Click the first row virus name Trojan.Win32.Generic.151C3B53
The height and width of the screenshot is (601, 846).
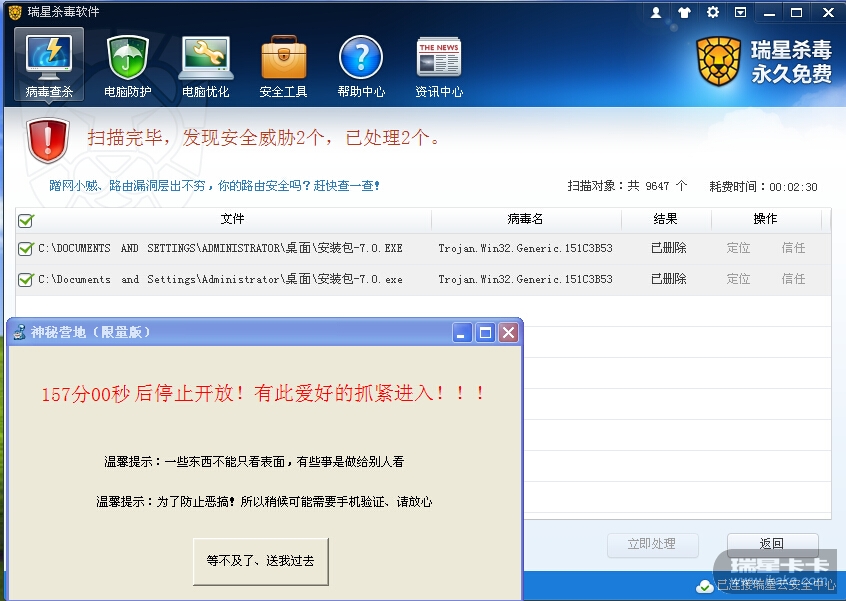point(525,248)
